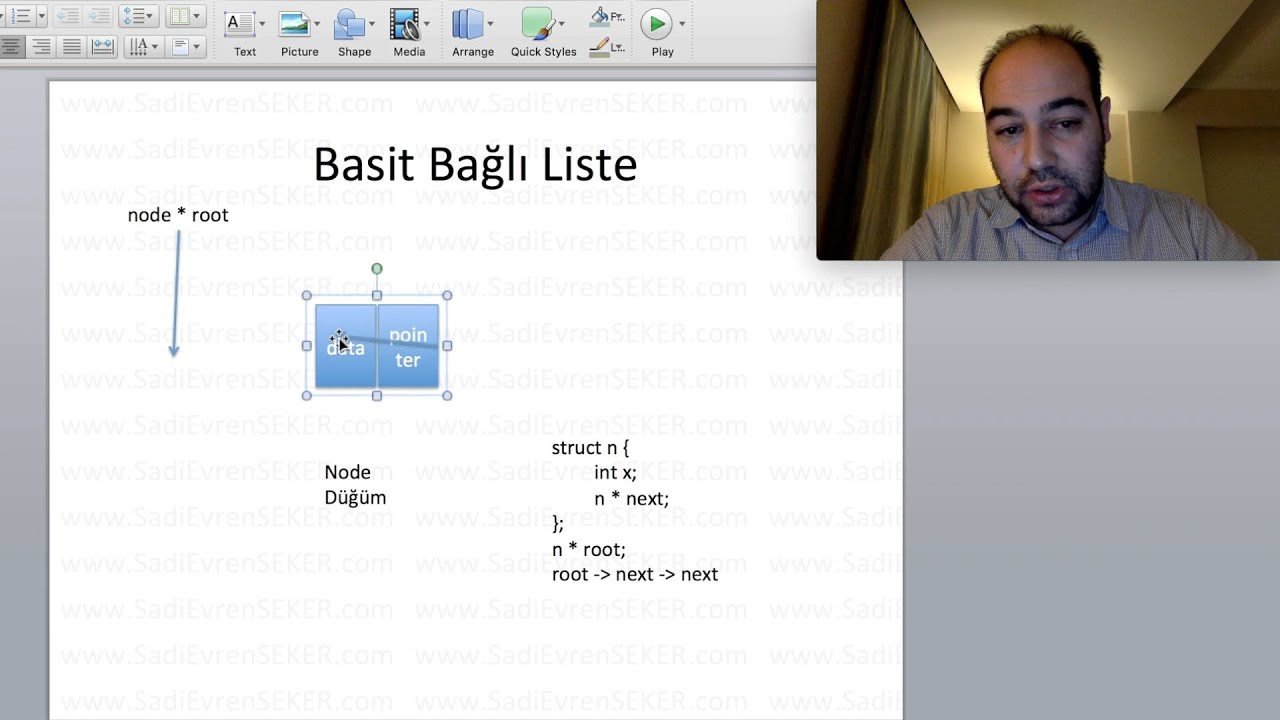Screen dimensions: 1280x720
Task: Click the Quick Styles icon
Action: click(x=537, y=23)
